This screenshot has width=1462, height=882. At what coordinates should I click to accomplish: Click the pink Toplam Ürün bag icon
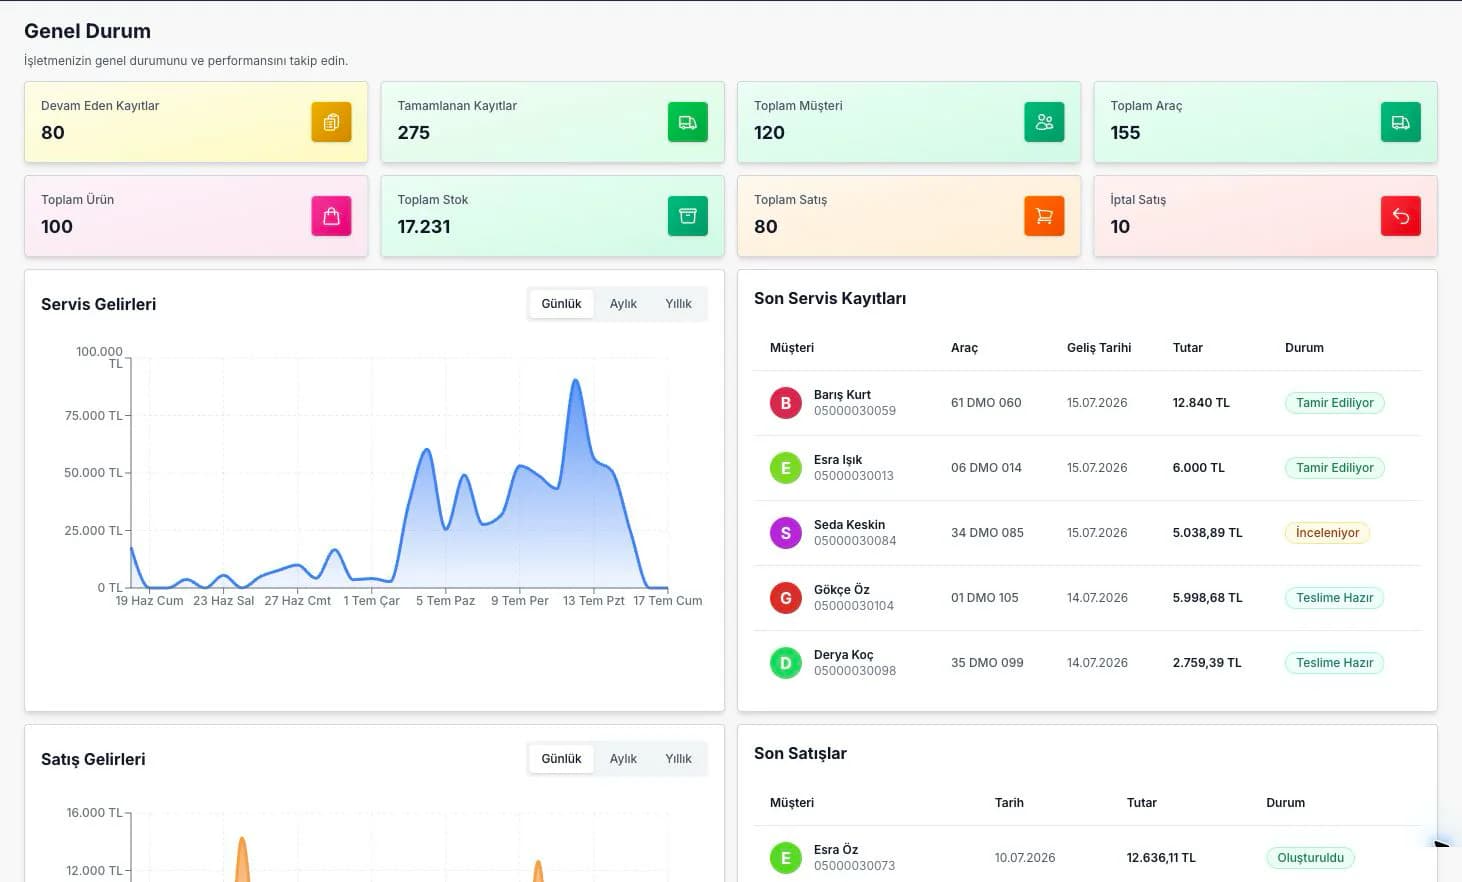point(331,216)
